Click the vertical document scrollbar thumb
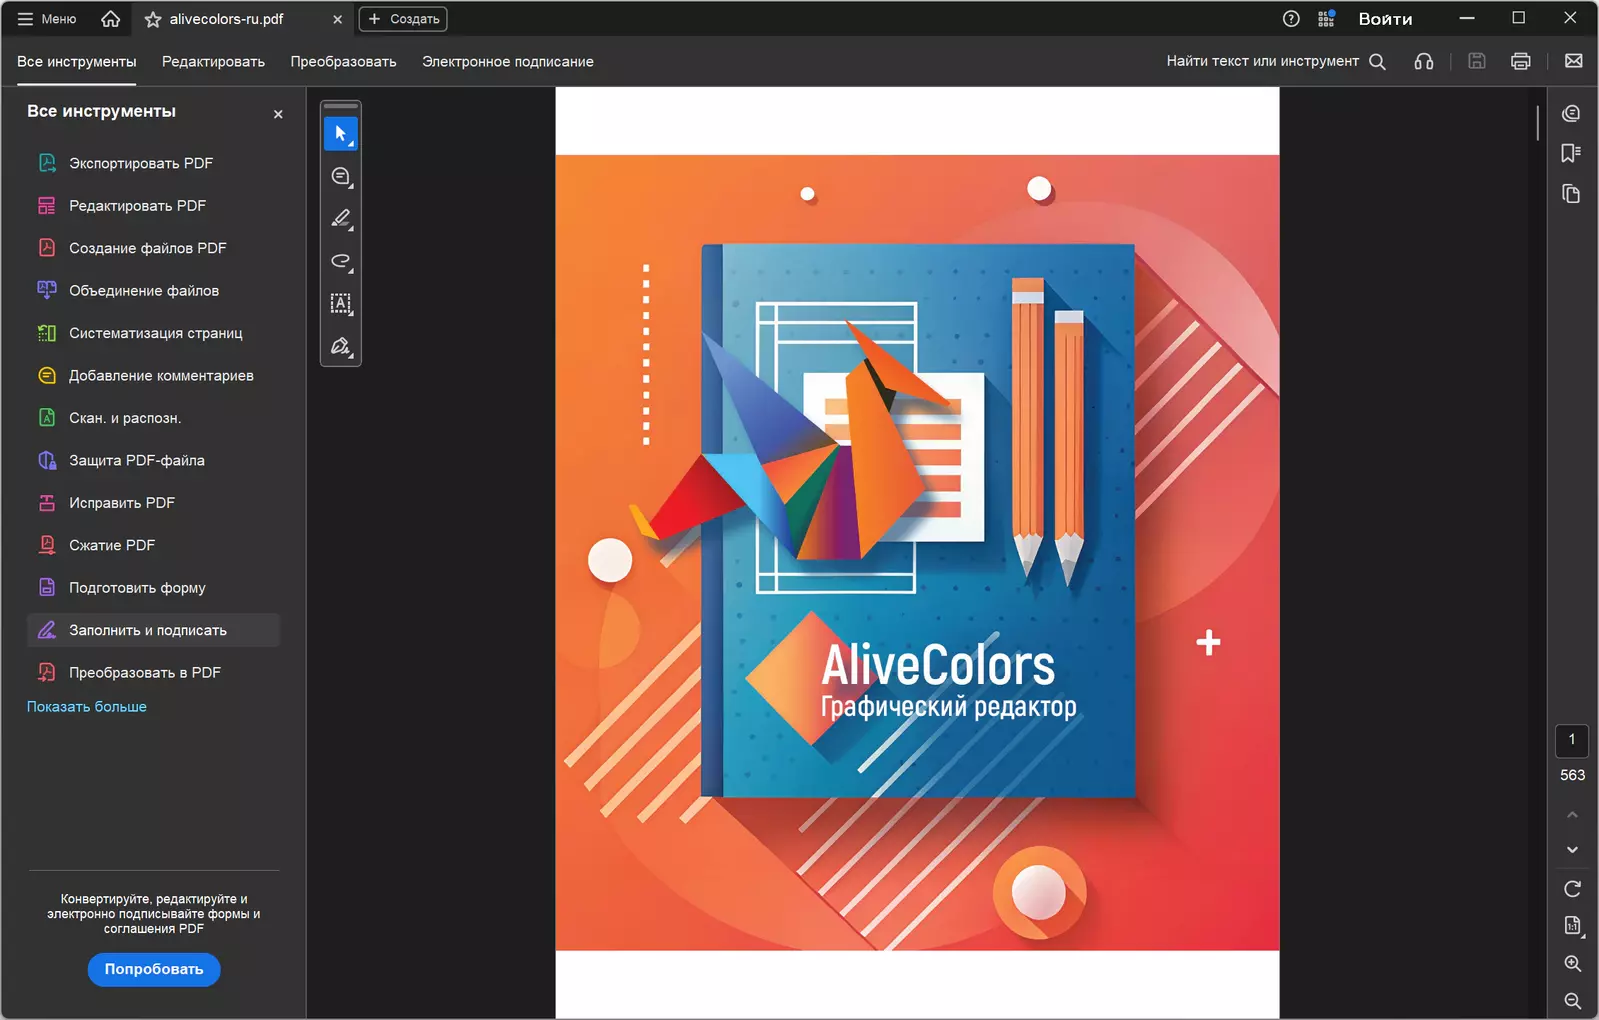Screen dimensions: 1599x1020 pyautogui.click(x=1538, y=122)
